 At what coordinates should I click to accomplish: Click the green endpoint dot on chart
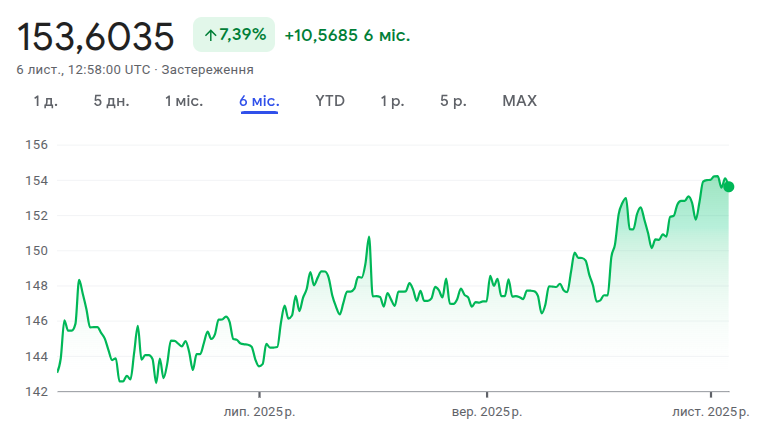coord(728,186)
